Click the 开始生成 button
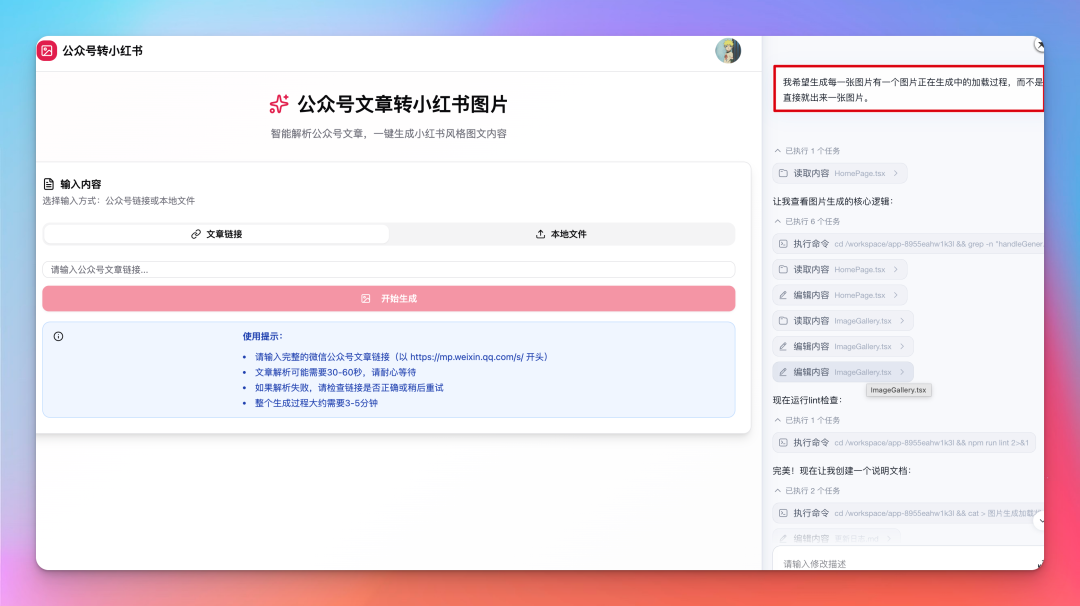Image resolution: width=1080 pixels, height=606 pixels. (x=388, y=298)
